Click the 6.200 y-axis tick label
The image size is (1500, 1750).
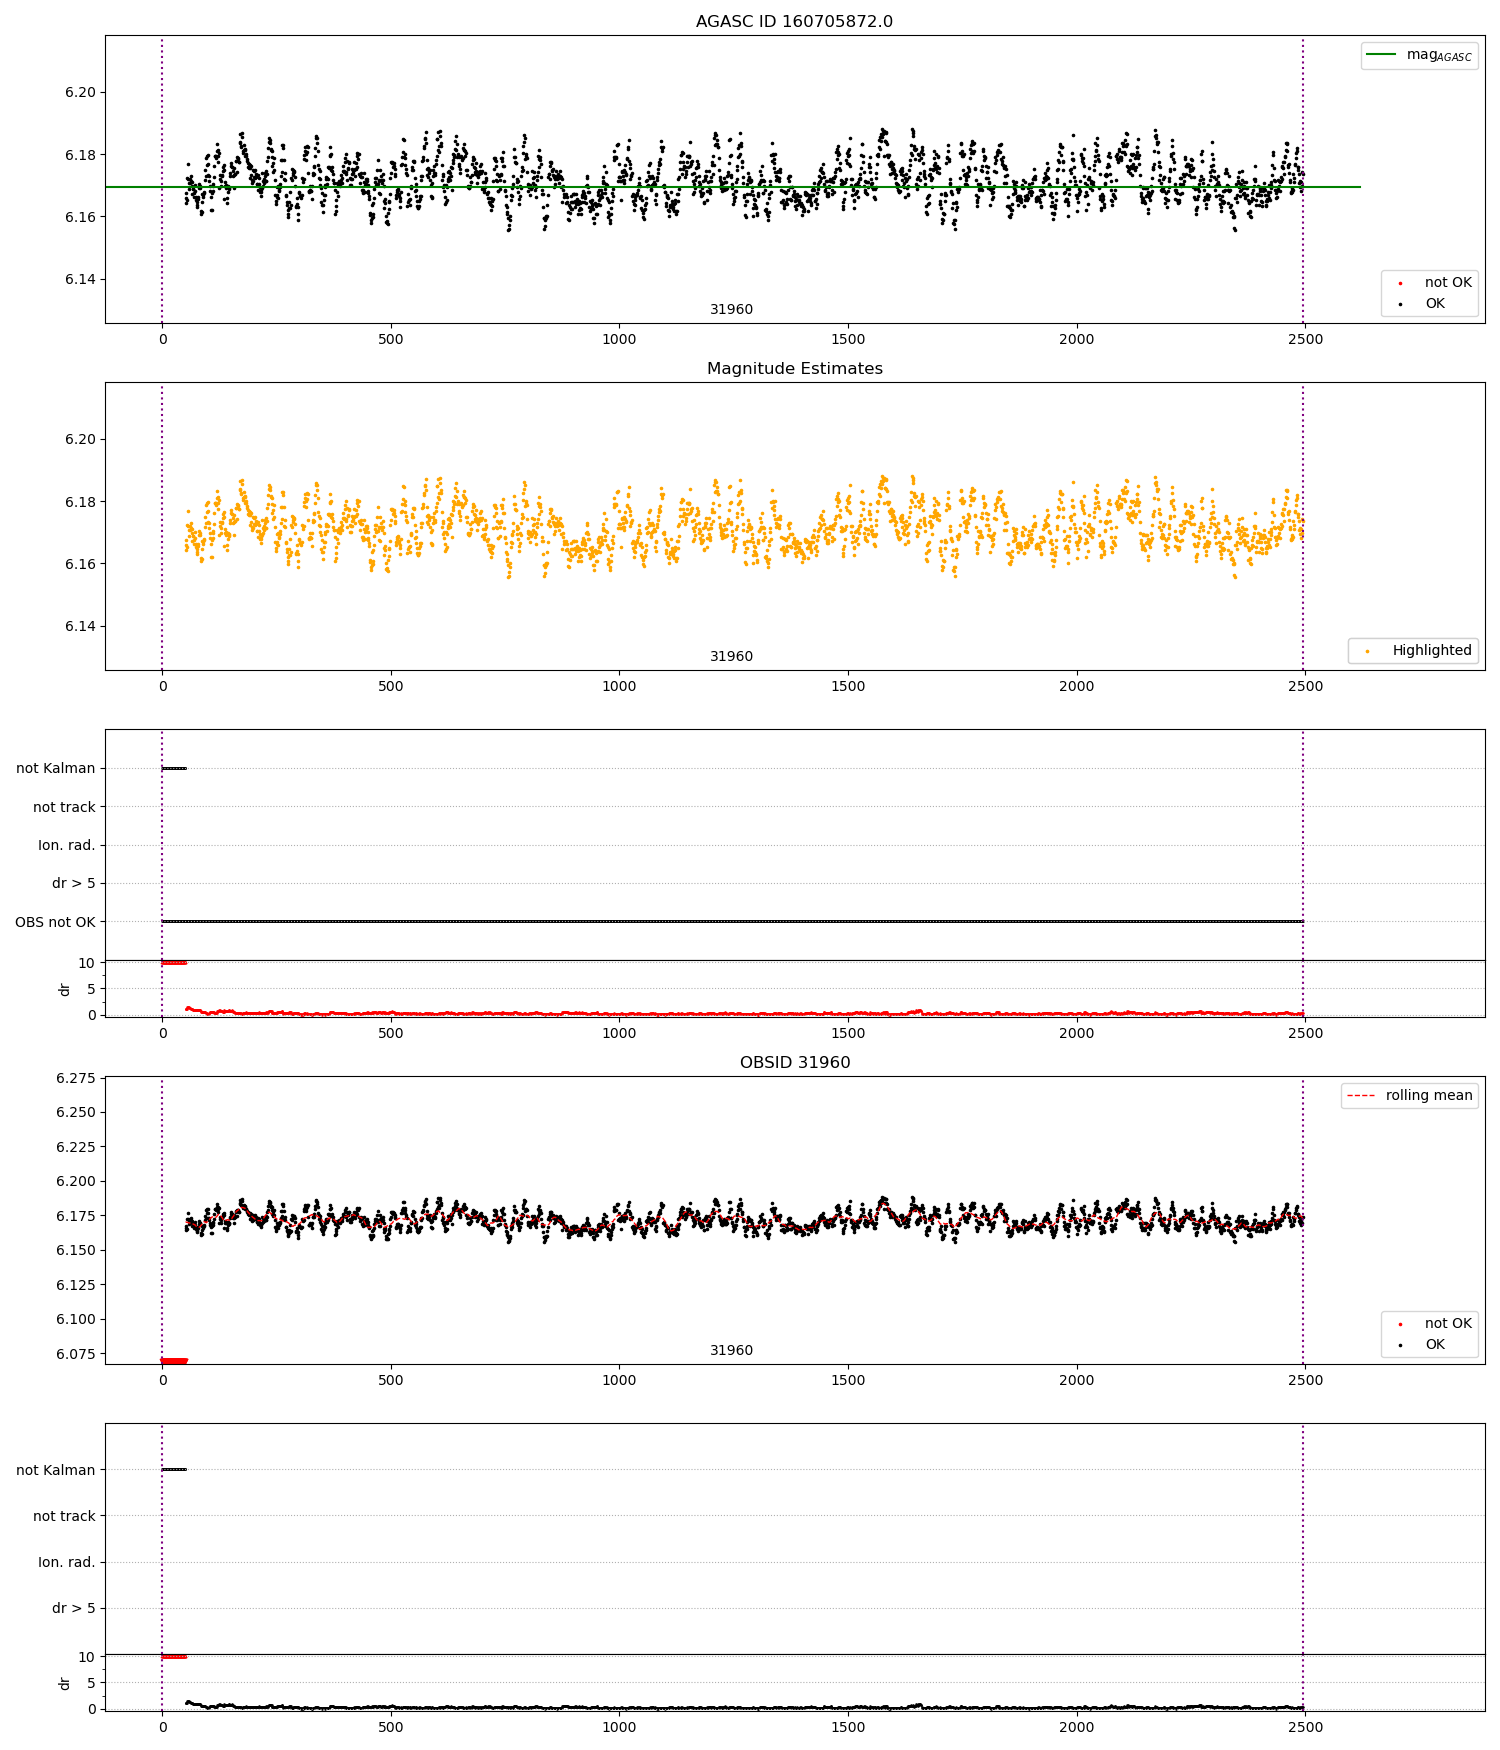[x=76, y=1181]
